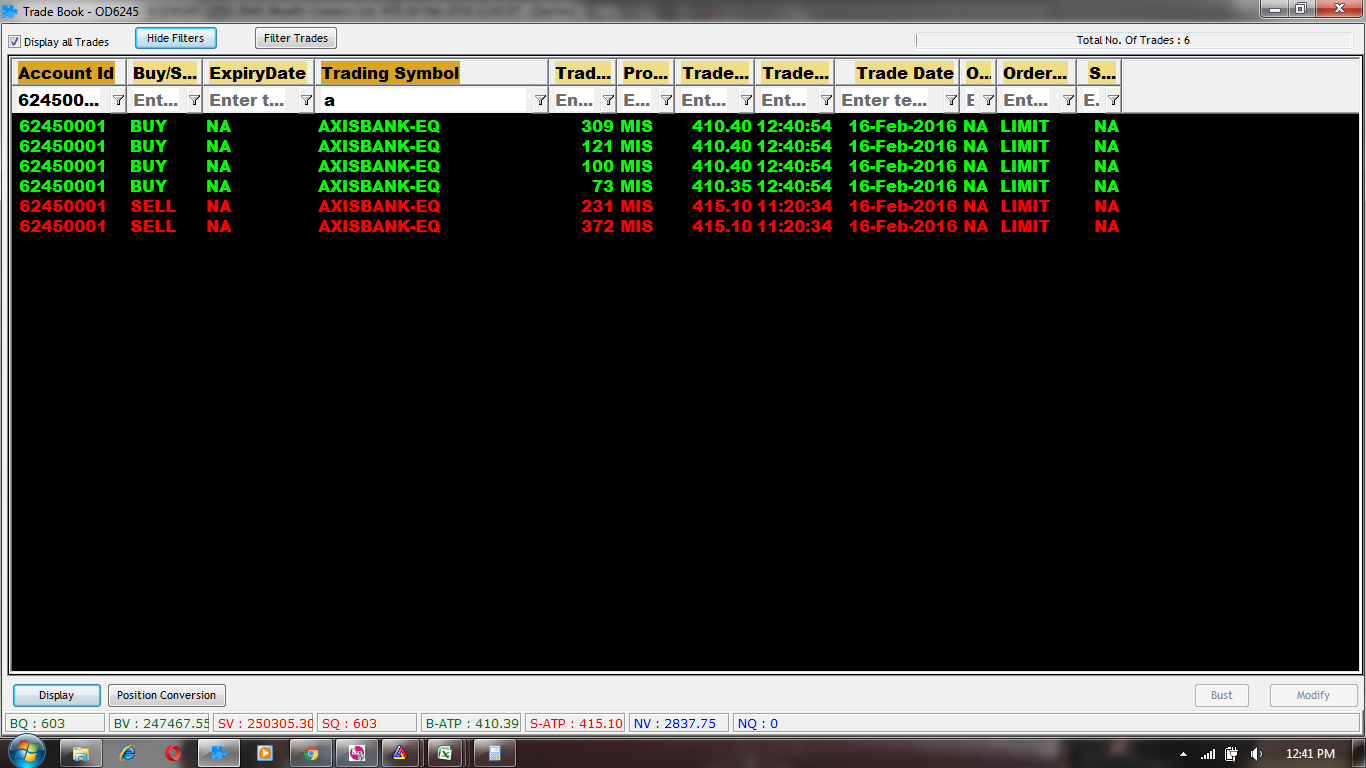Launch Internet Explorer from the taskbar
Screen dimensions: 1366x768
(x=127, y=753)
